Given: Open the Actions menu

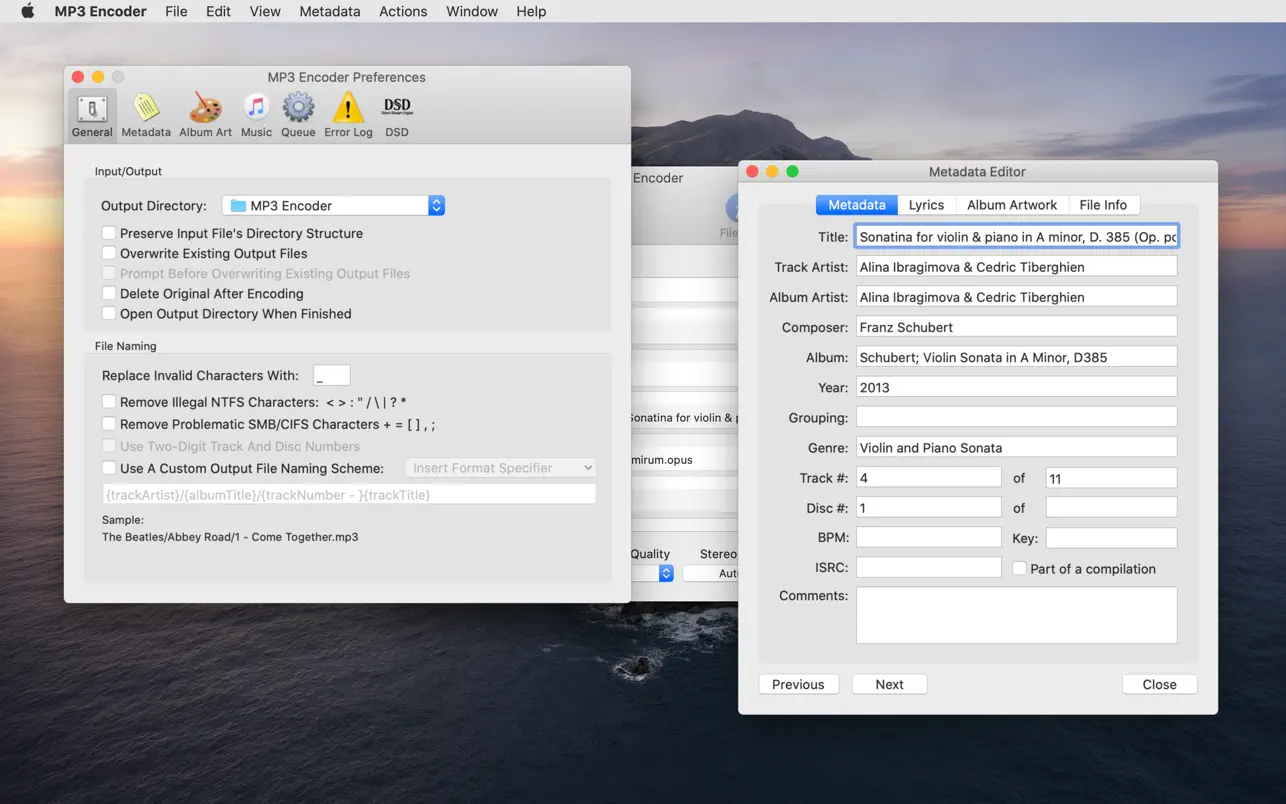Looking at the screenshot, I should pyautogui.click(x=403, y=11).
